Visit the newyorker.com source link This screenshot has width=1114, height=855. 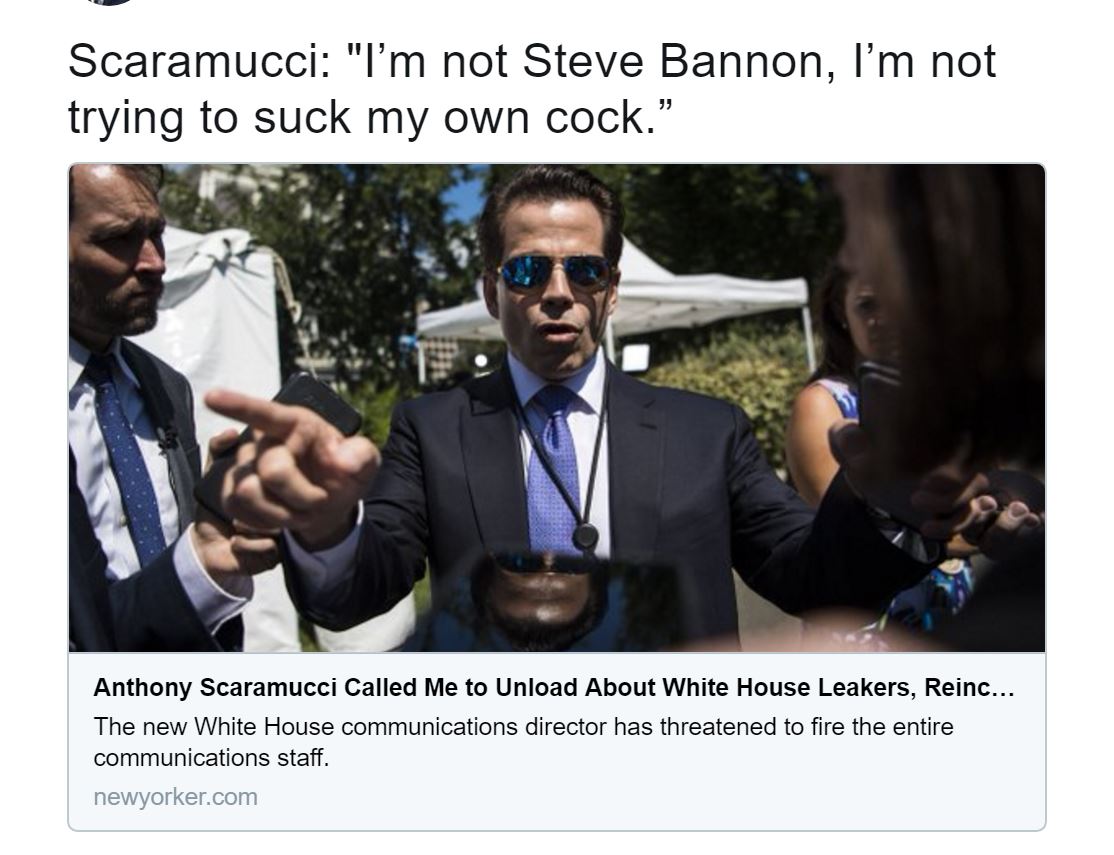175,797
